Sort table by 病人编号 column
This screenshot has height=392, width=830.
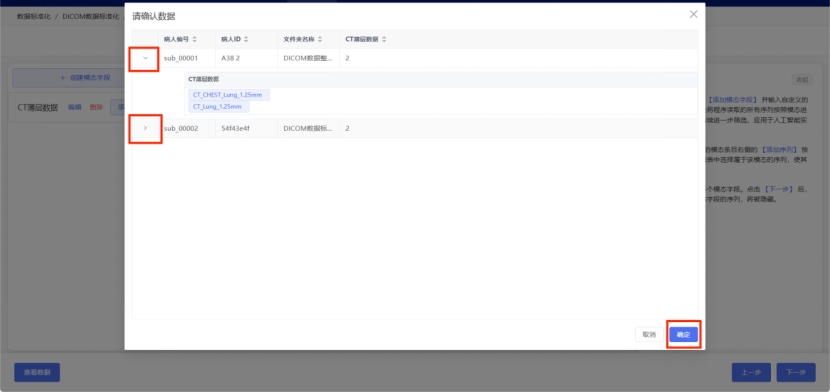click(180, 39)
